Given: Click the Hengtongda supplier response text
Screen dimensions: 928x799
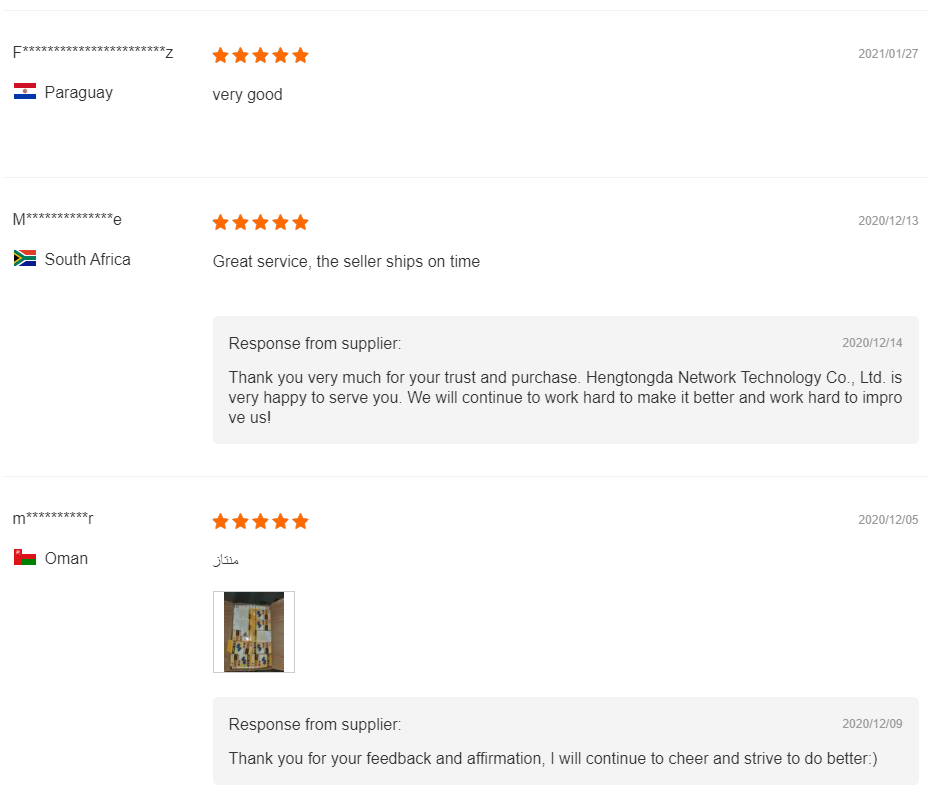Looking at the screenshot, I should click(565, 397).
